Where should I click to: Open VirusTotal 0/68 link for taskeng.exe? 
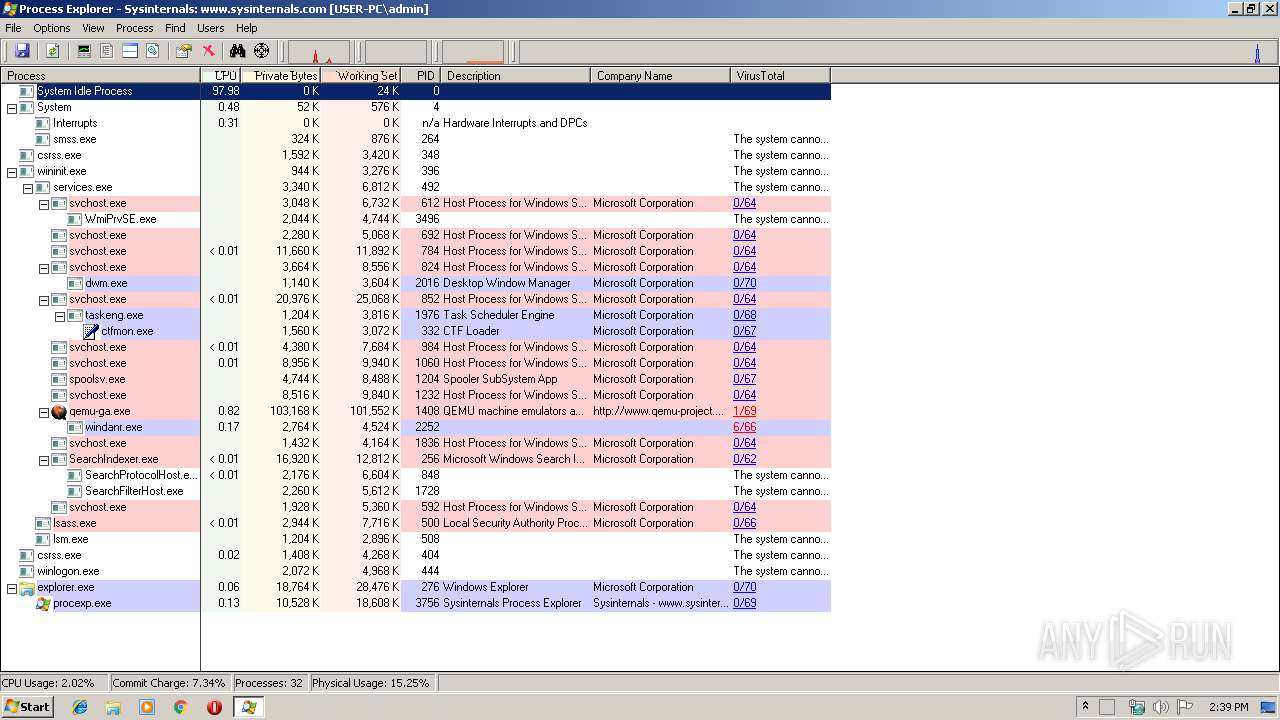(744, 315)
